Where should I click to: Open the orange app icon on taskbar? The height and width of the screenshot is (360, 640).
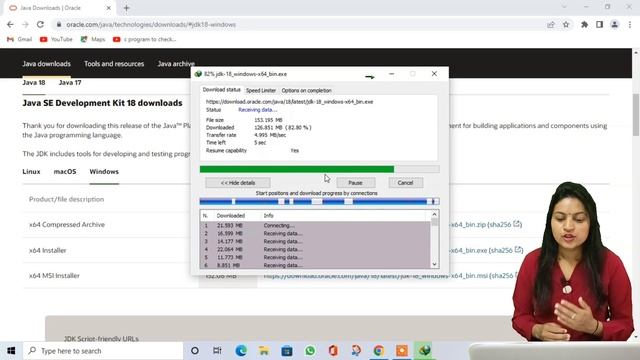click(402, 351)
